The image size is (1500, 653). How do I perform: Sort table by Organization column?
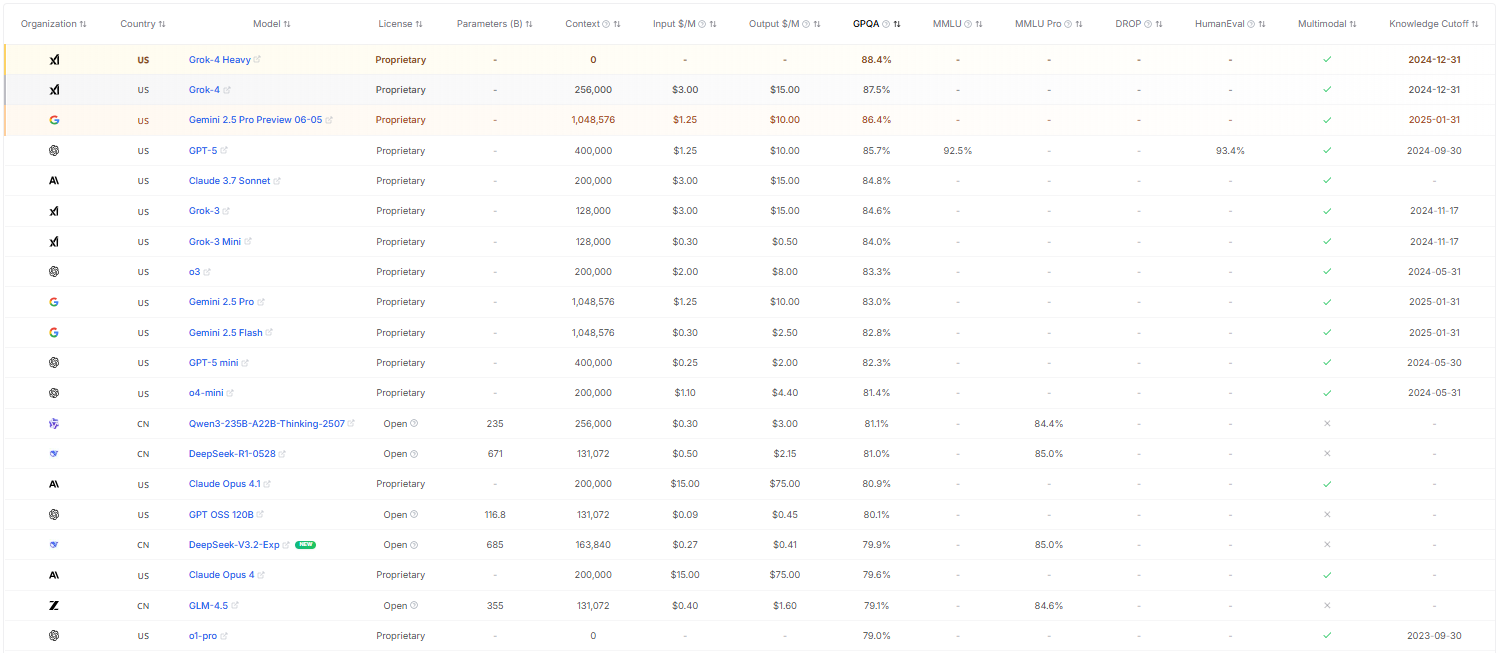(83, 24)
